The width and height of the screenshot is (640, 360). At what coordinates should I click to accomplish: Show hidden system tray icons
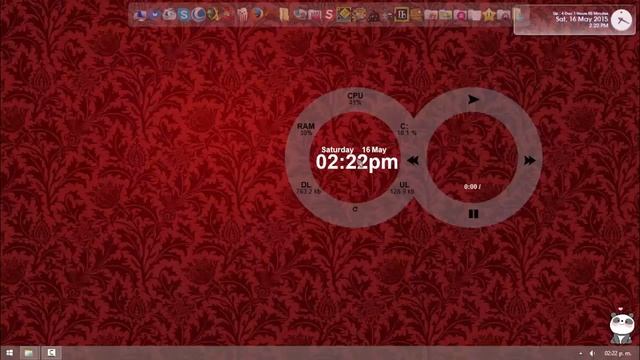pos(580,353)
